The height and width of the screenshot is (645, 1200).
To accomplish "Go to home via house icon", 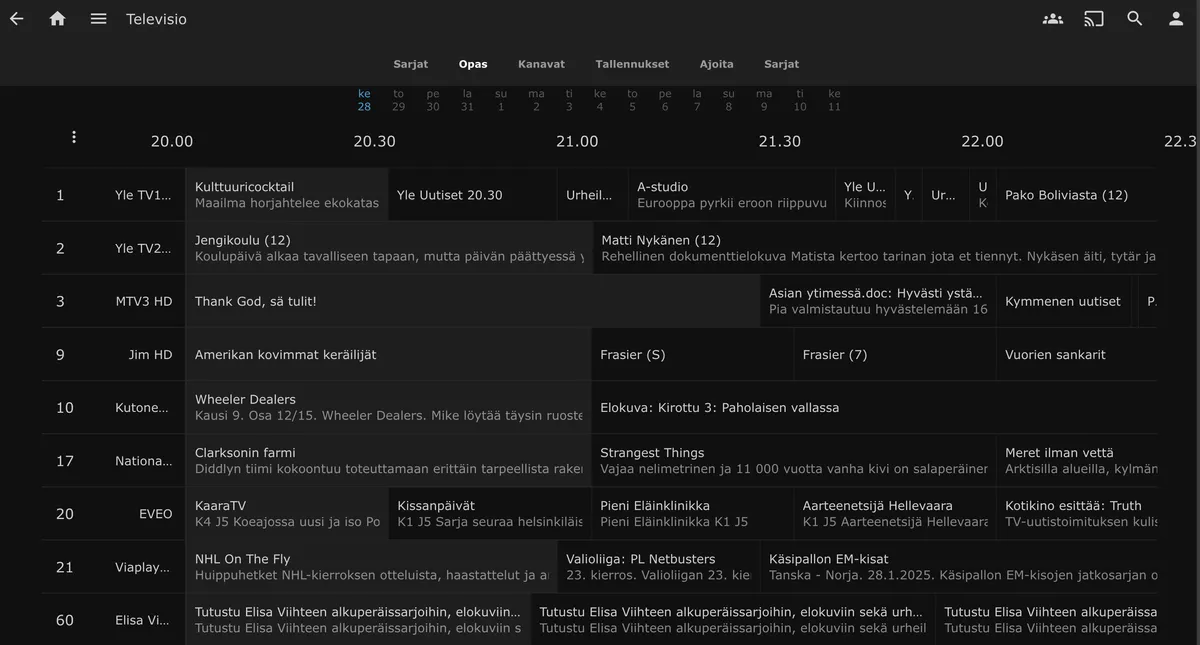I will [58, 19].
